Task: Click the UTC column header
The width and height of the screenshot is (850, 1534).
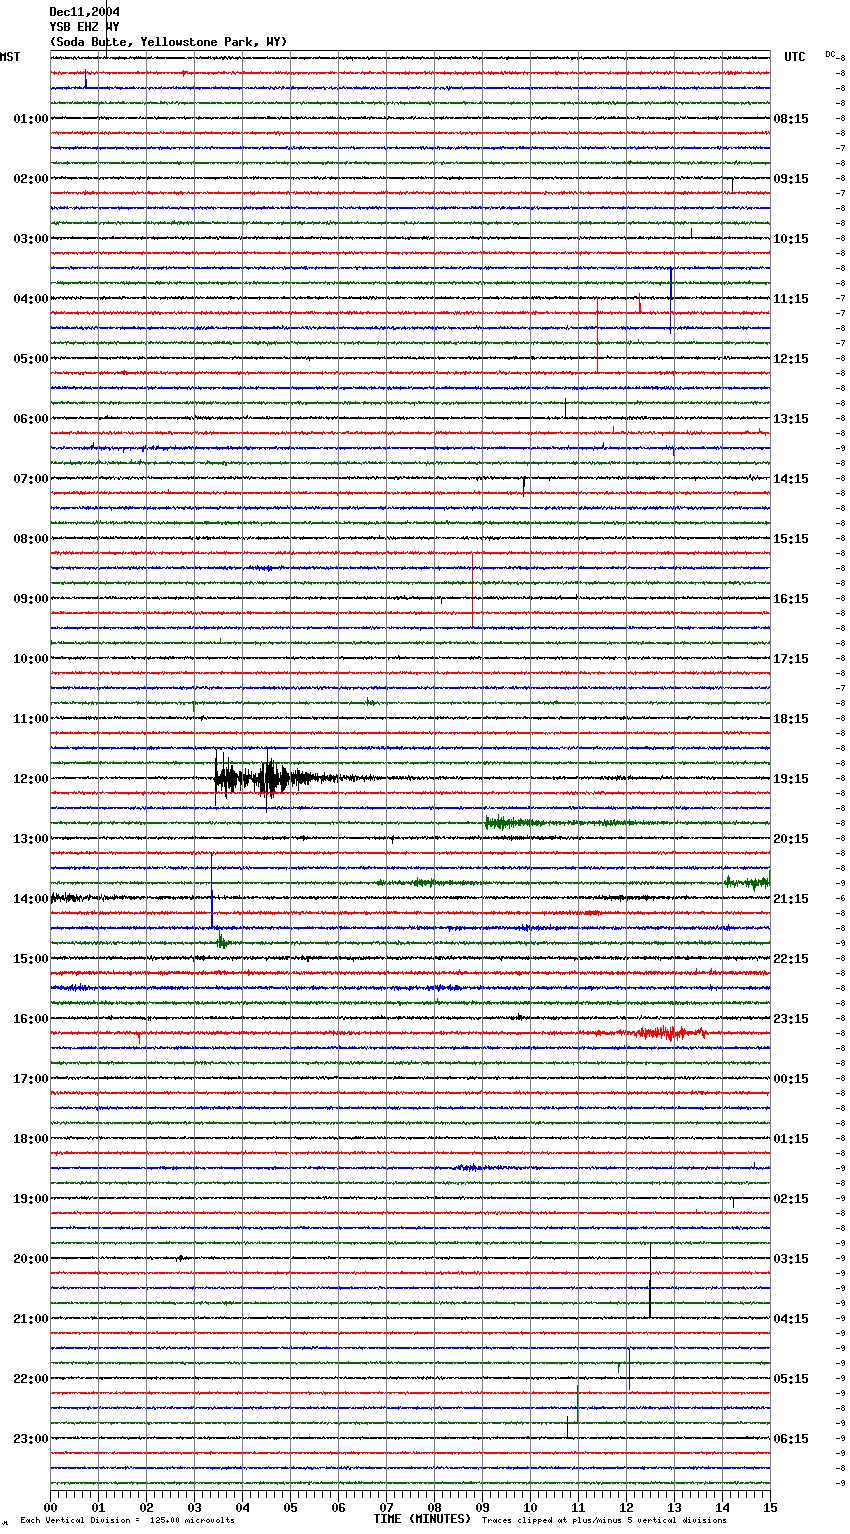Action: point(794,57)
